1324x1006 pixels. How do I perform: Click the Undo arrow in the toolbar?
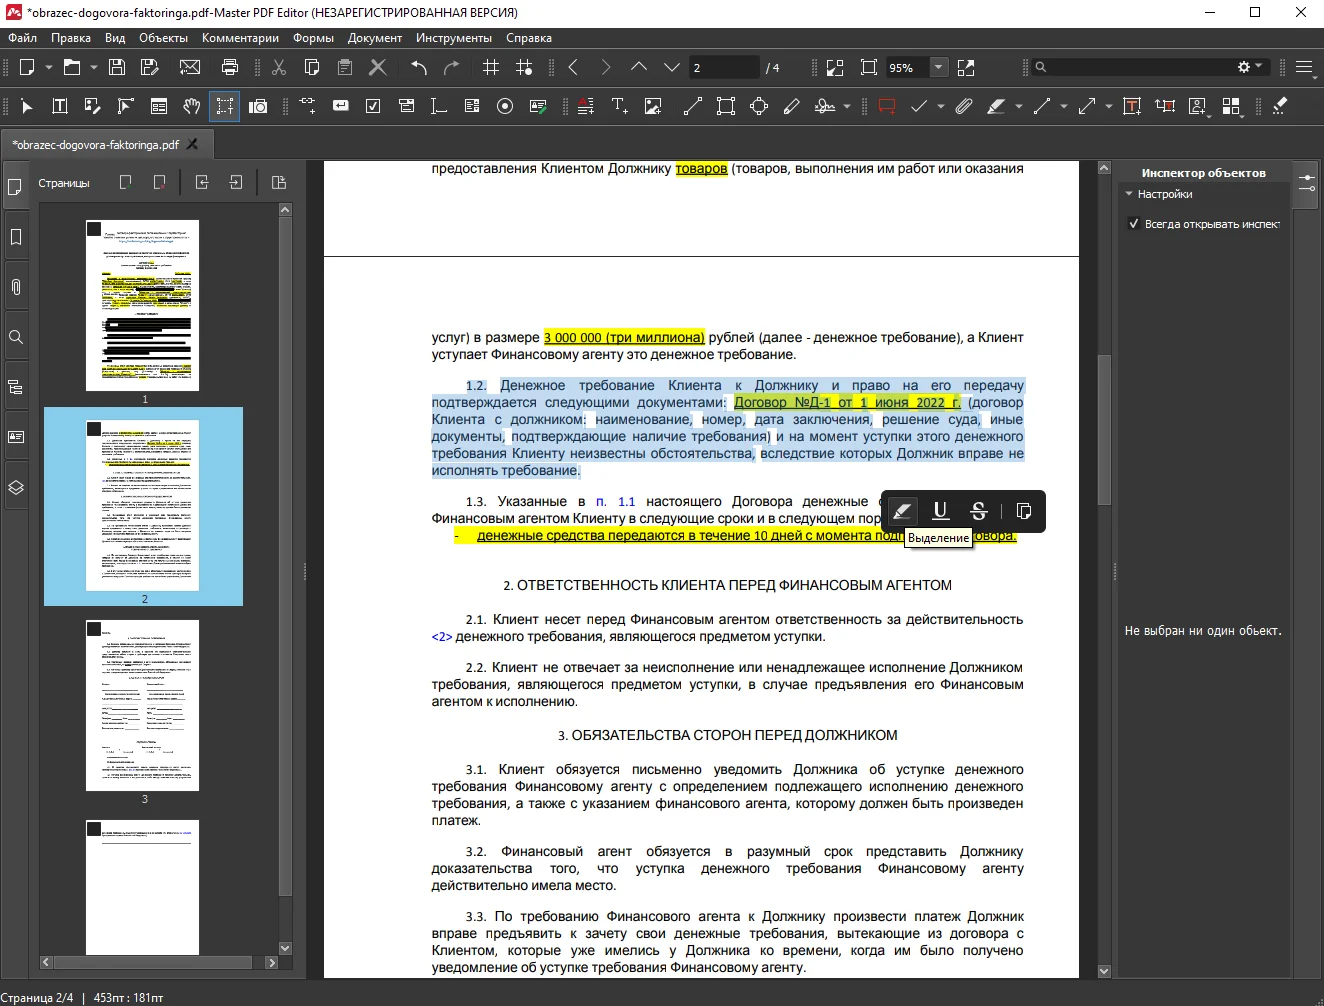pos(419,67)
